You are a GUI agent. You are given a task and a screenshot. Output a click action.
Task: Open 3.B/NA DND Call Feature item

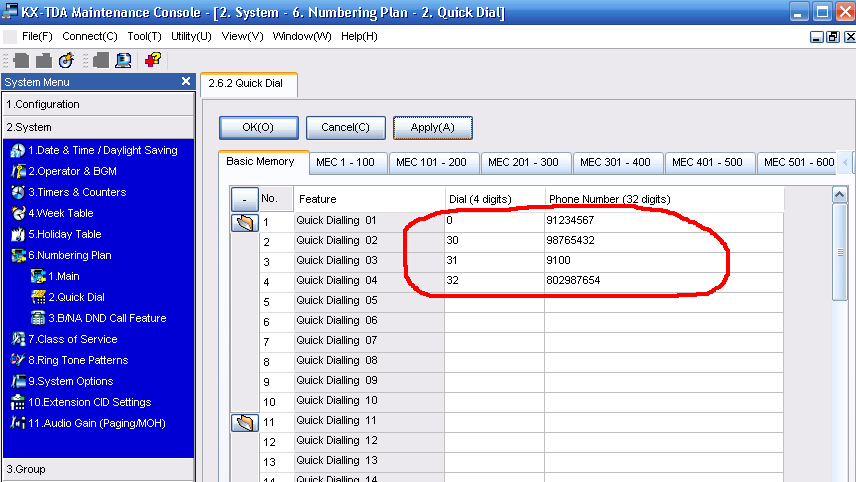[107, 318]
